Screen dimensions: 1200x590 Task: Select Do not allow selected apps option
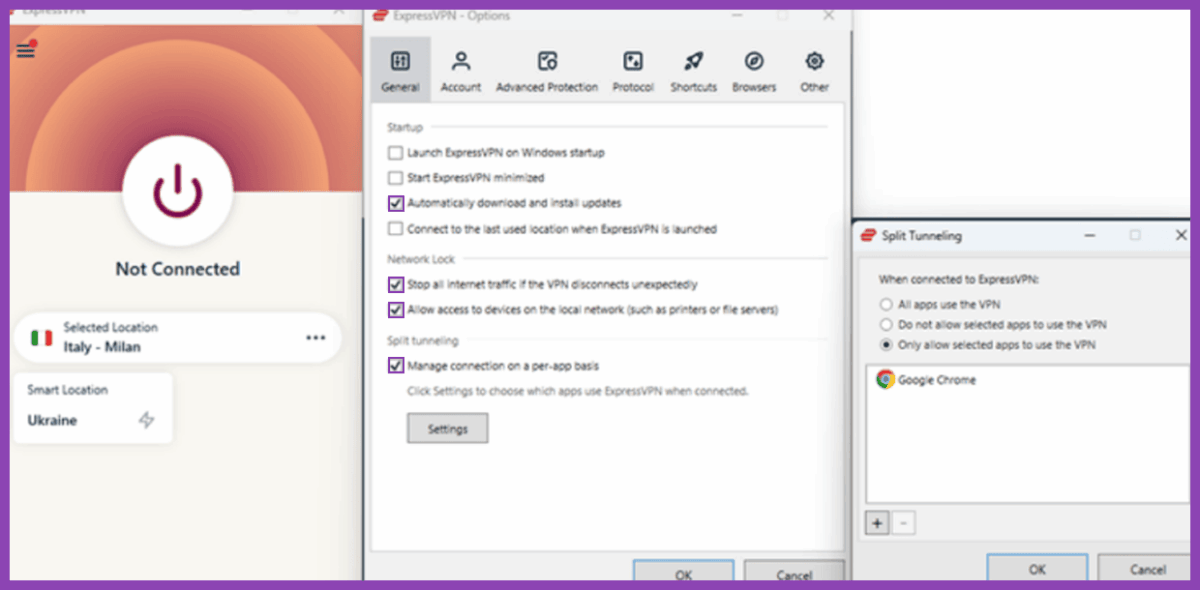886,325
